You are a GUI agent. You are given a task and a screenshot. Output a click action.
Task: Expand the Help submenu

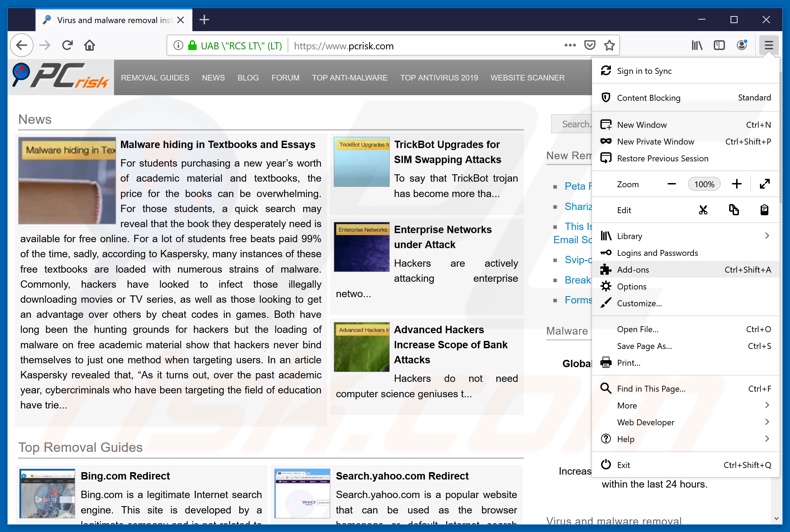click(686, 439)
